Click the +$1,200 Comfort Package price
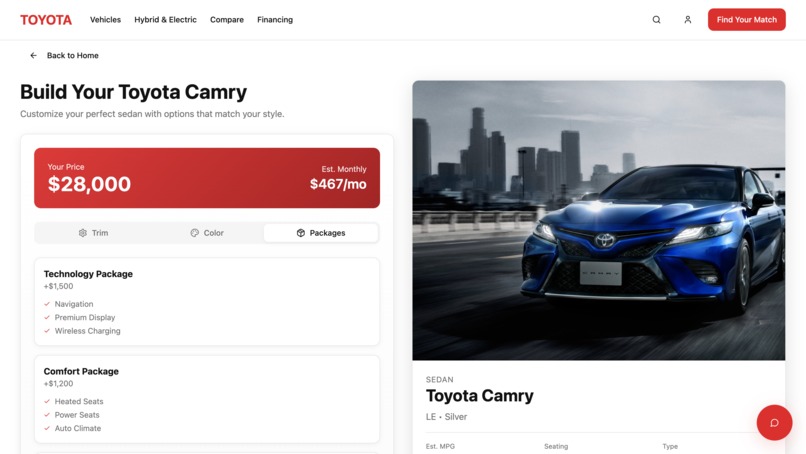Image resolution: width=806 pixels, height=454 pixels. tap(59, 384)
